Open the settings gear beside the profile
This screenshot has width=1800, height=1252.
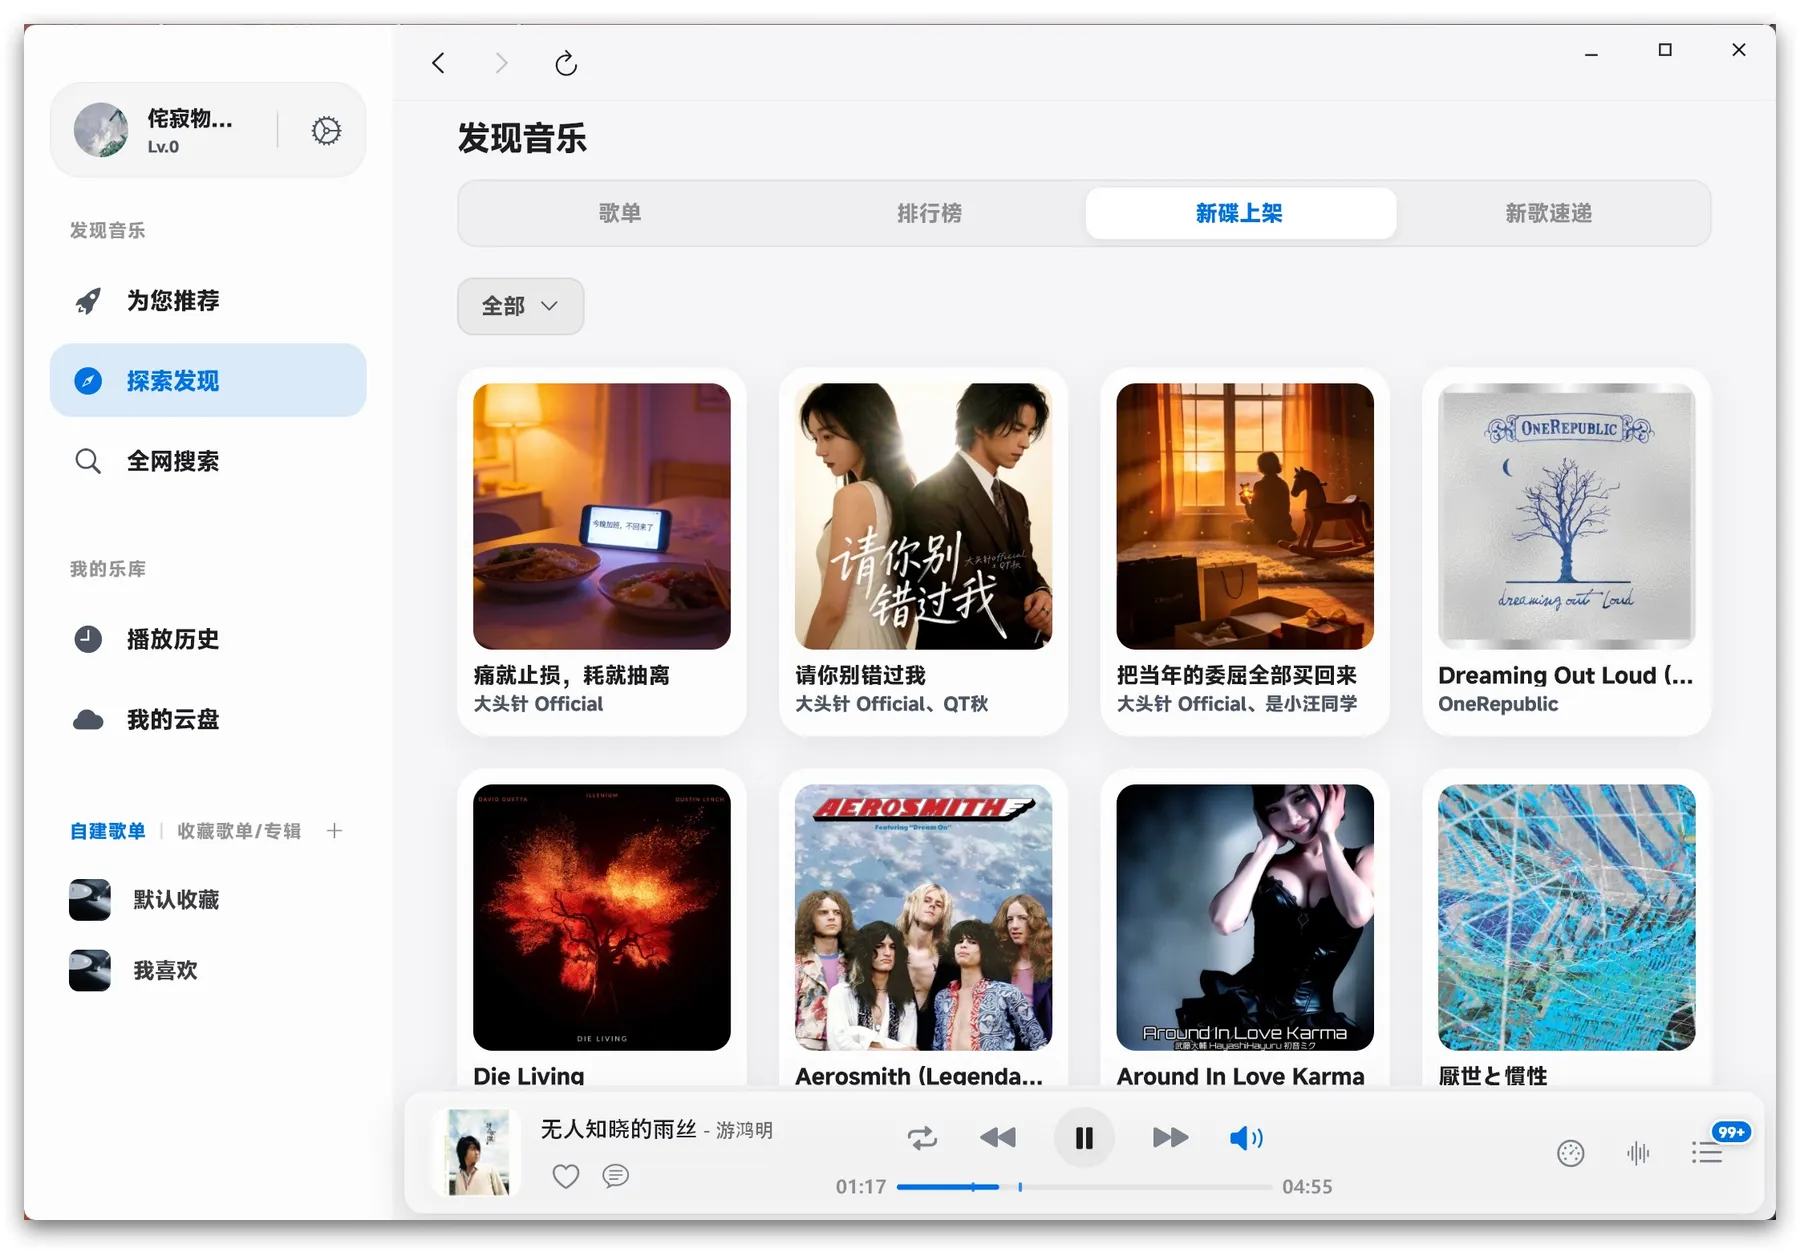[326, 130]
